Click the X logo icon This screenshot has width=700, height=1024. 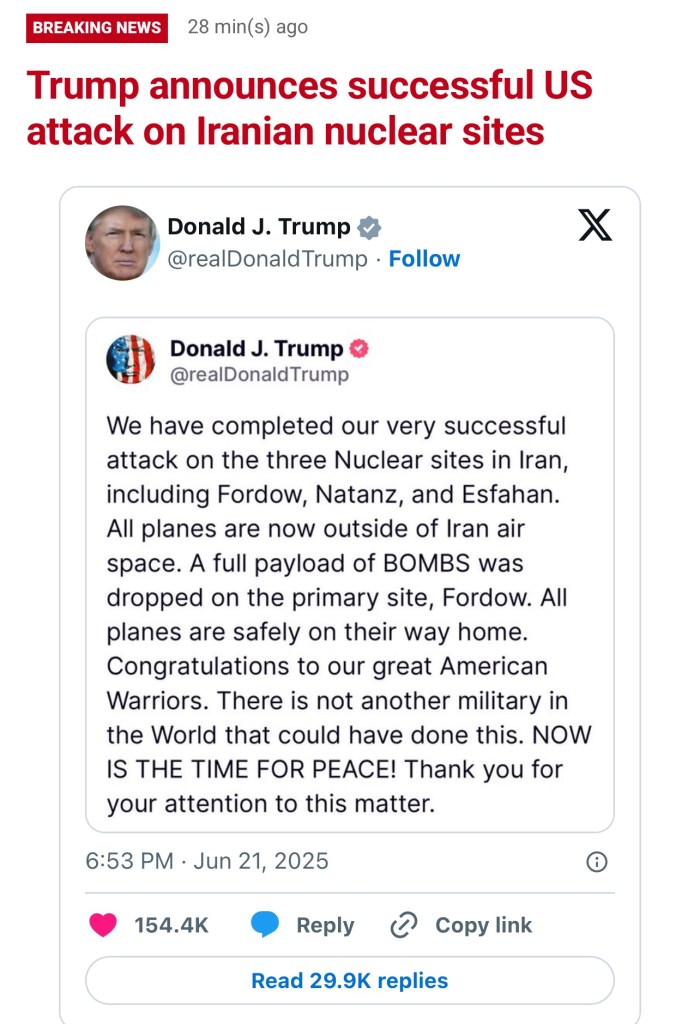click(x=595, y=226)
